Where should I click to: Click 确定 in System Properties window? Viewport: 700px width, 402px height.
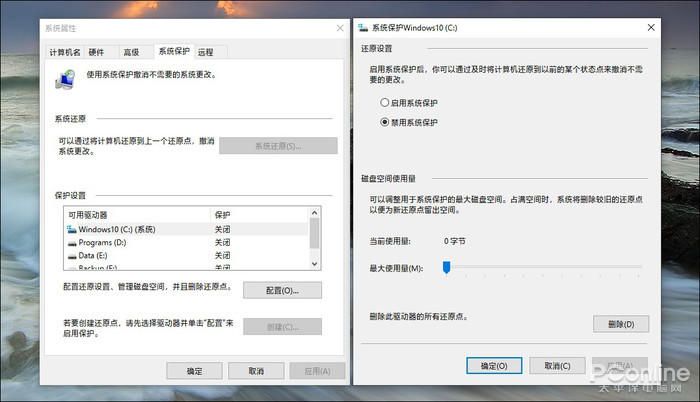click(x=194, y=371)
